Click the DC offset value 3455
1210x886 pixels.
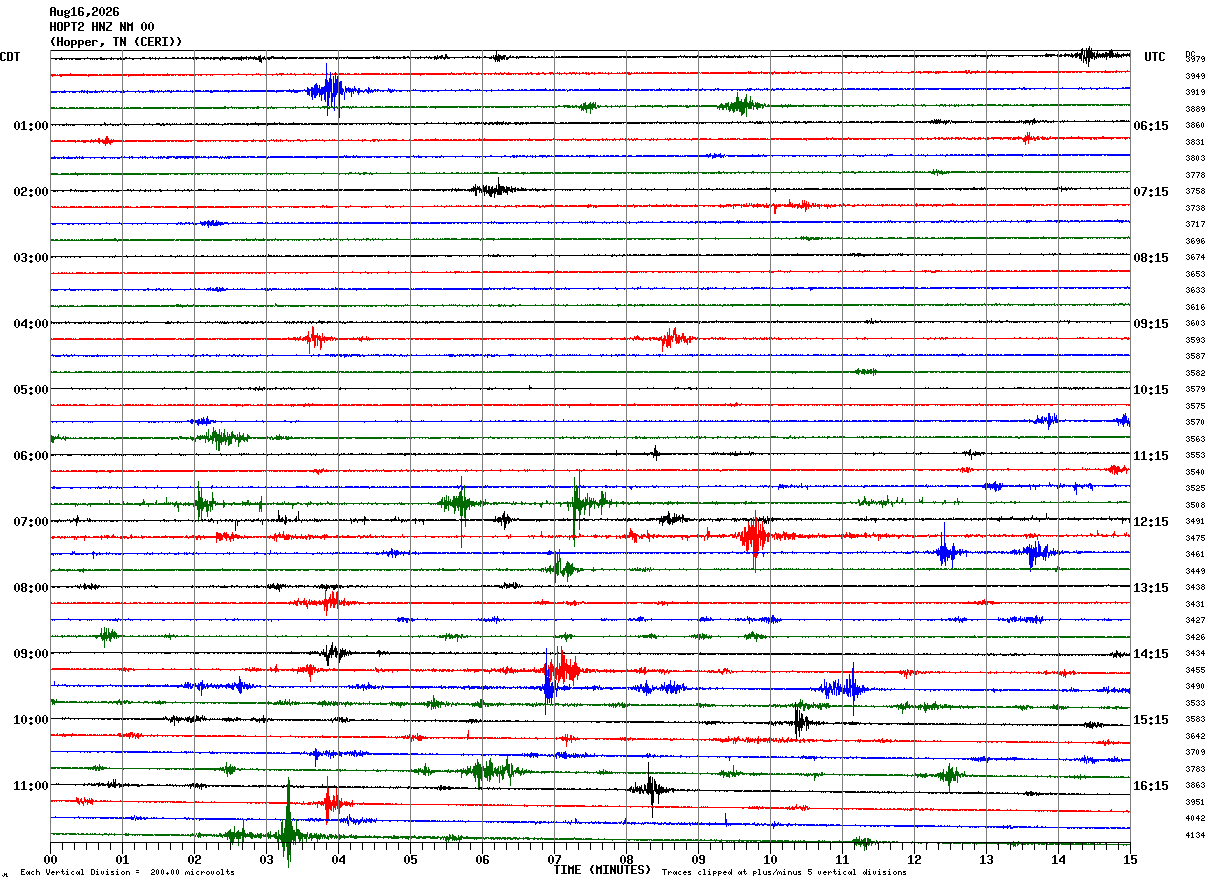tap(1195, 670)
